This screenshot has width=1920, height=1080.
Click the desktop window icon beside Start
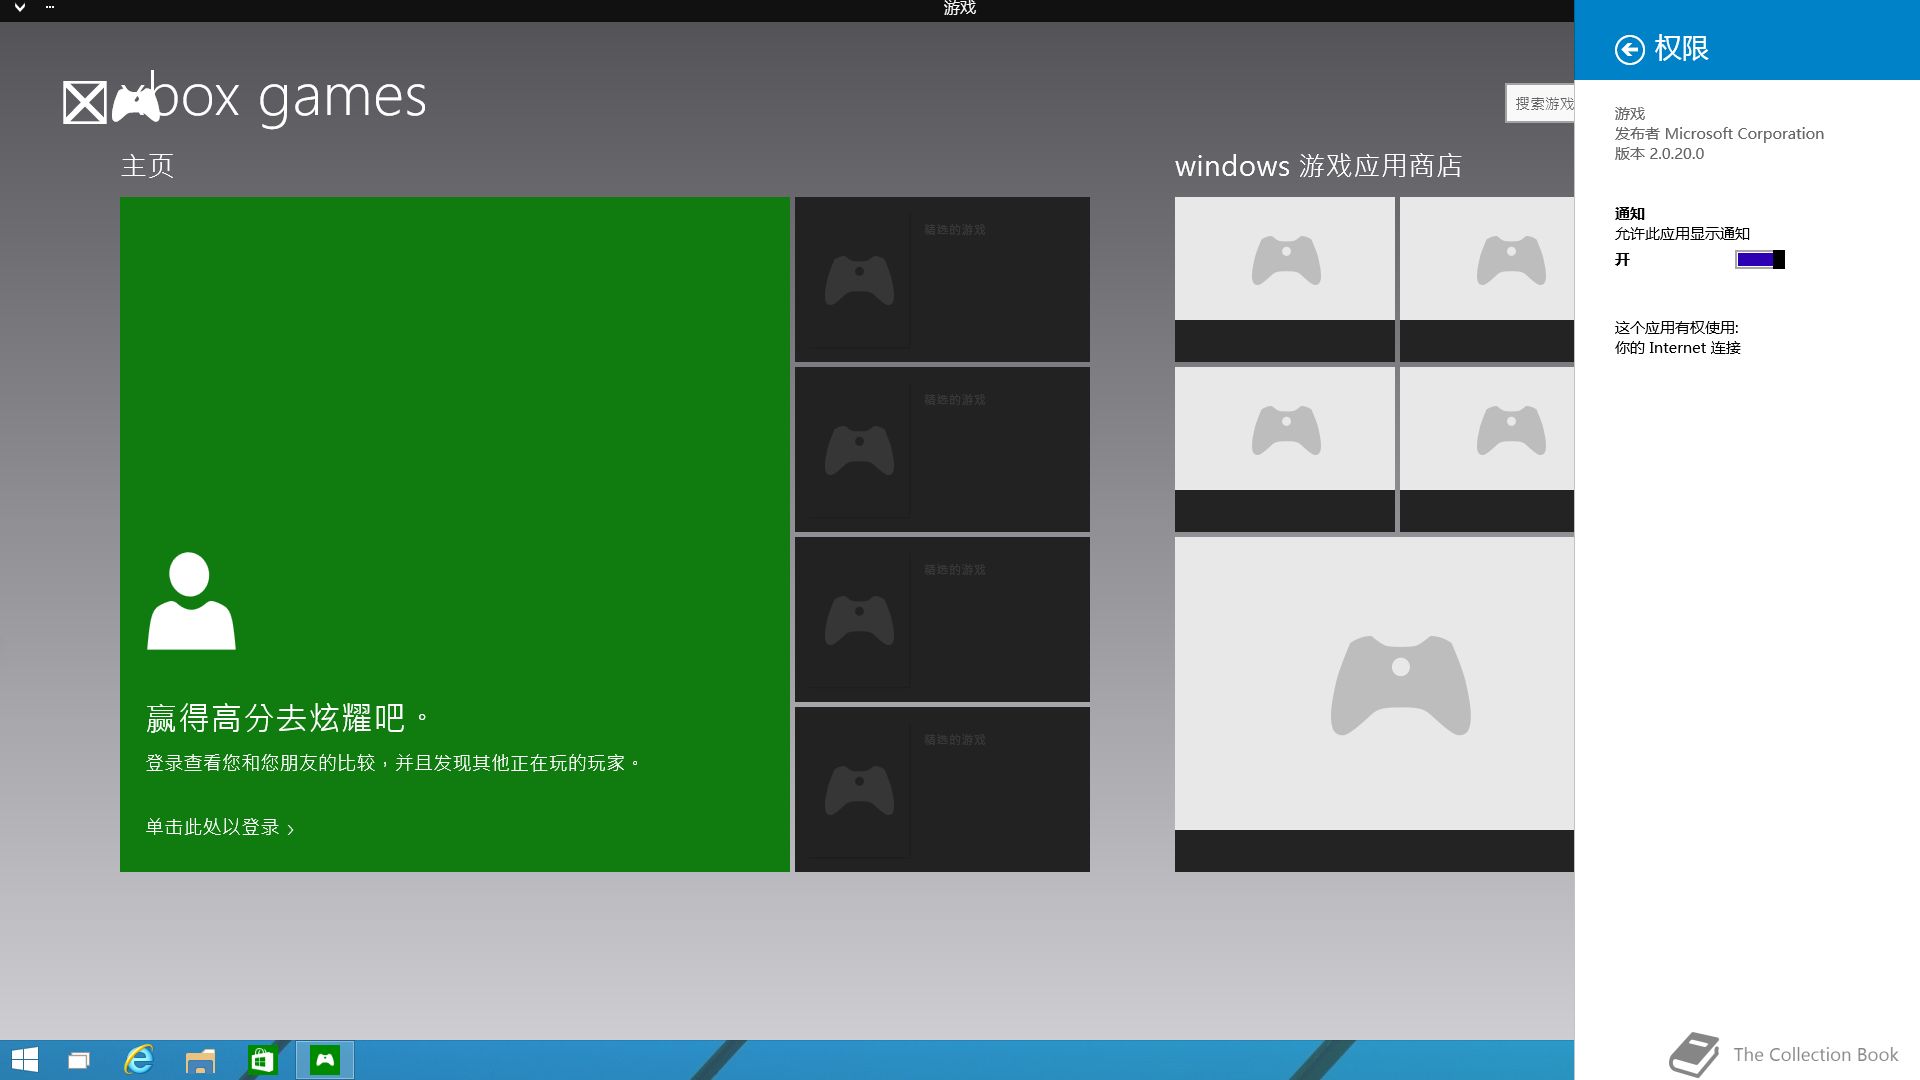point(78,1060)
